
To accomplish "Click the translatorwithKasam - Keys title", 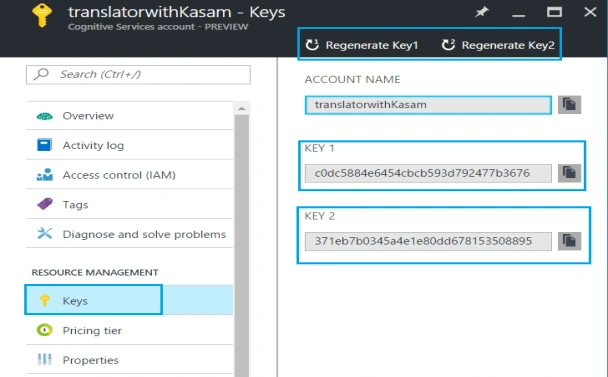I will (176, 12).
